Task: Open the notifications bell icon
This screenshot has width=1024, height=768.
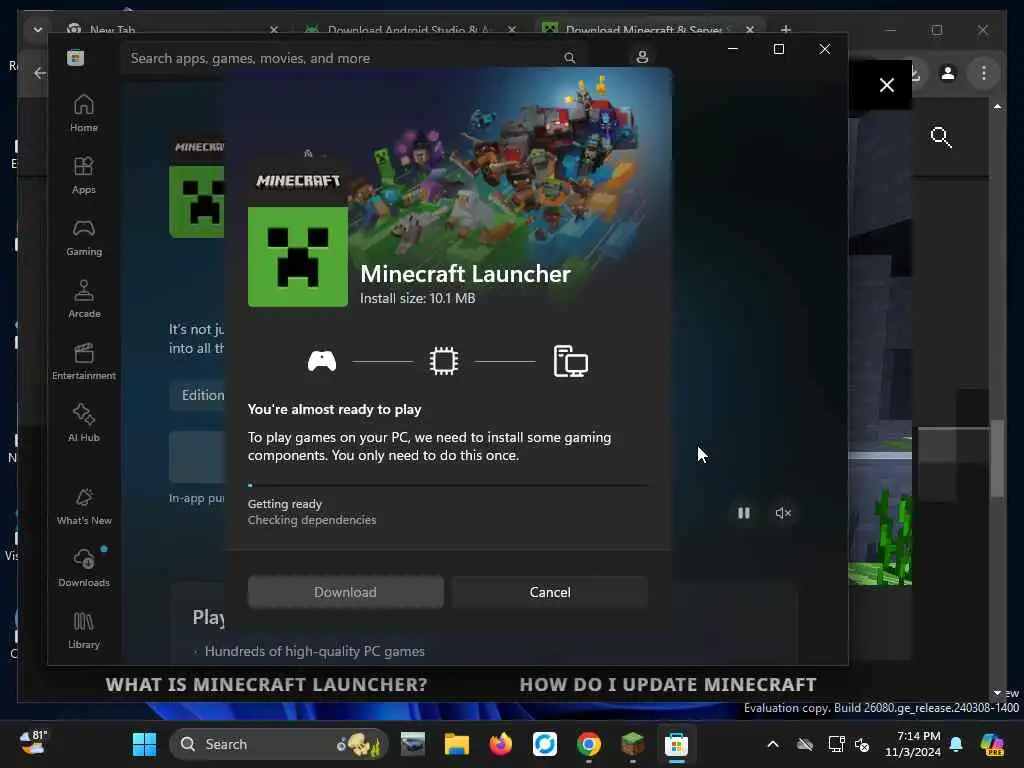Action: (956, 744)
